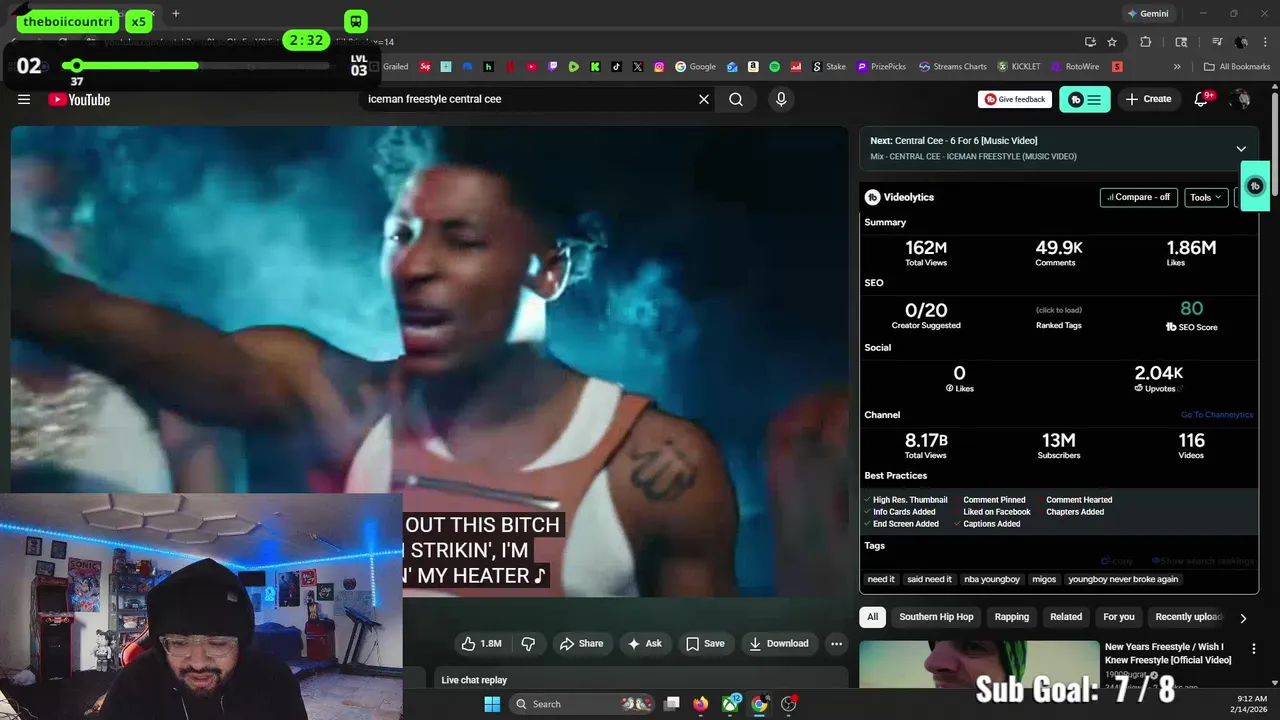Screen dimensions: 1280x720
Task: Clear the search box with the X icon
Action: point(704,99)
